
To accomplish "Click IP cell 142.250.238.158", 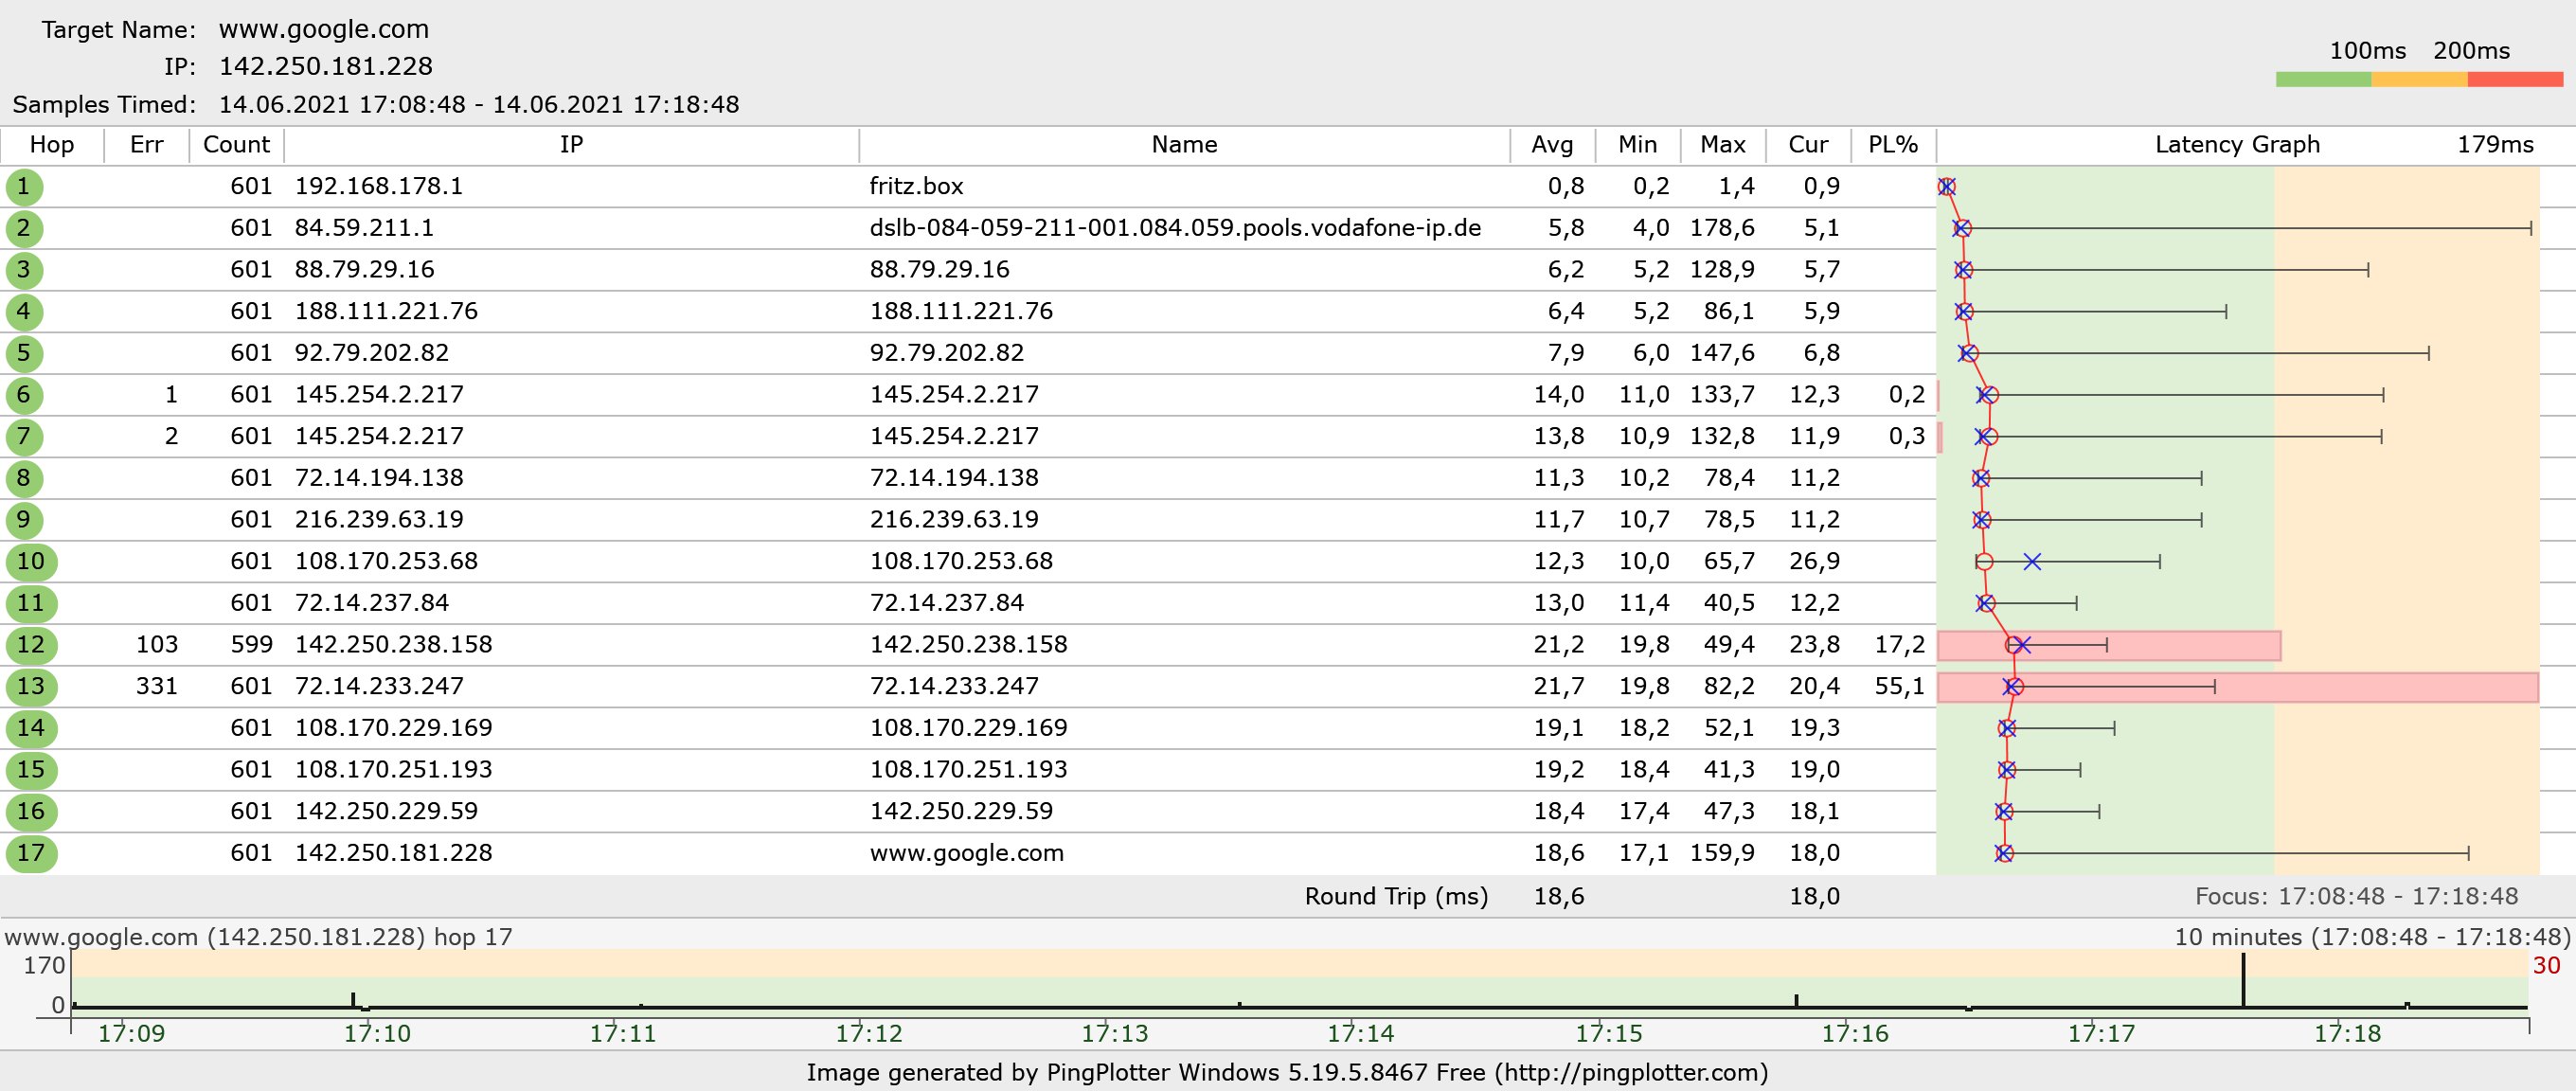I will pyautogui.click(x=393, y=645).
